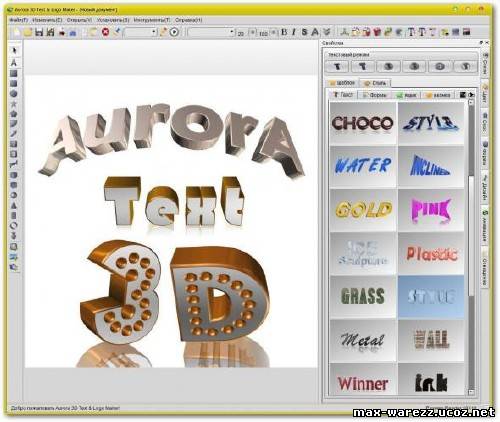This screenshot has height=422, width=500.
Task: Open the dropdown left of play button
Action: point(141,32)
